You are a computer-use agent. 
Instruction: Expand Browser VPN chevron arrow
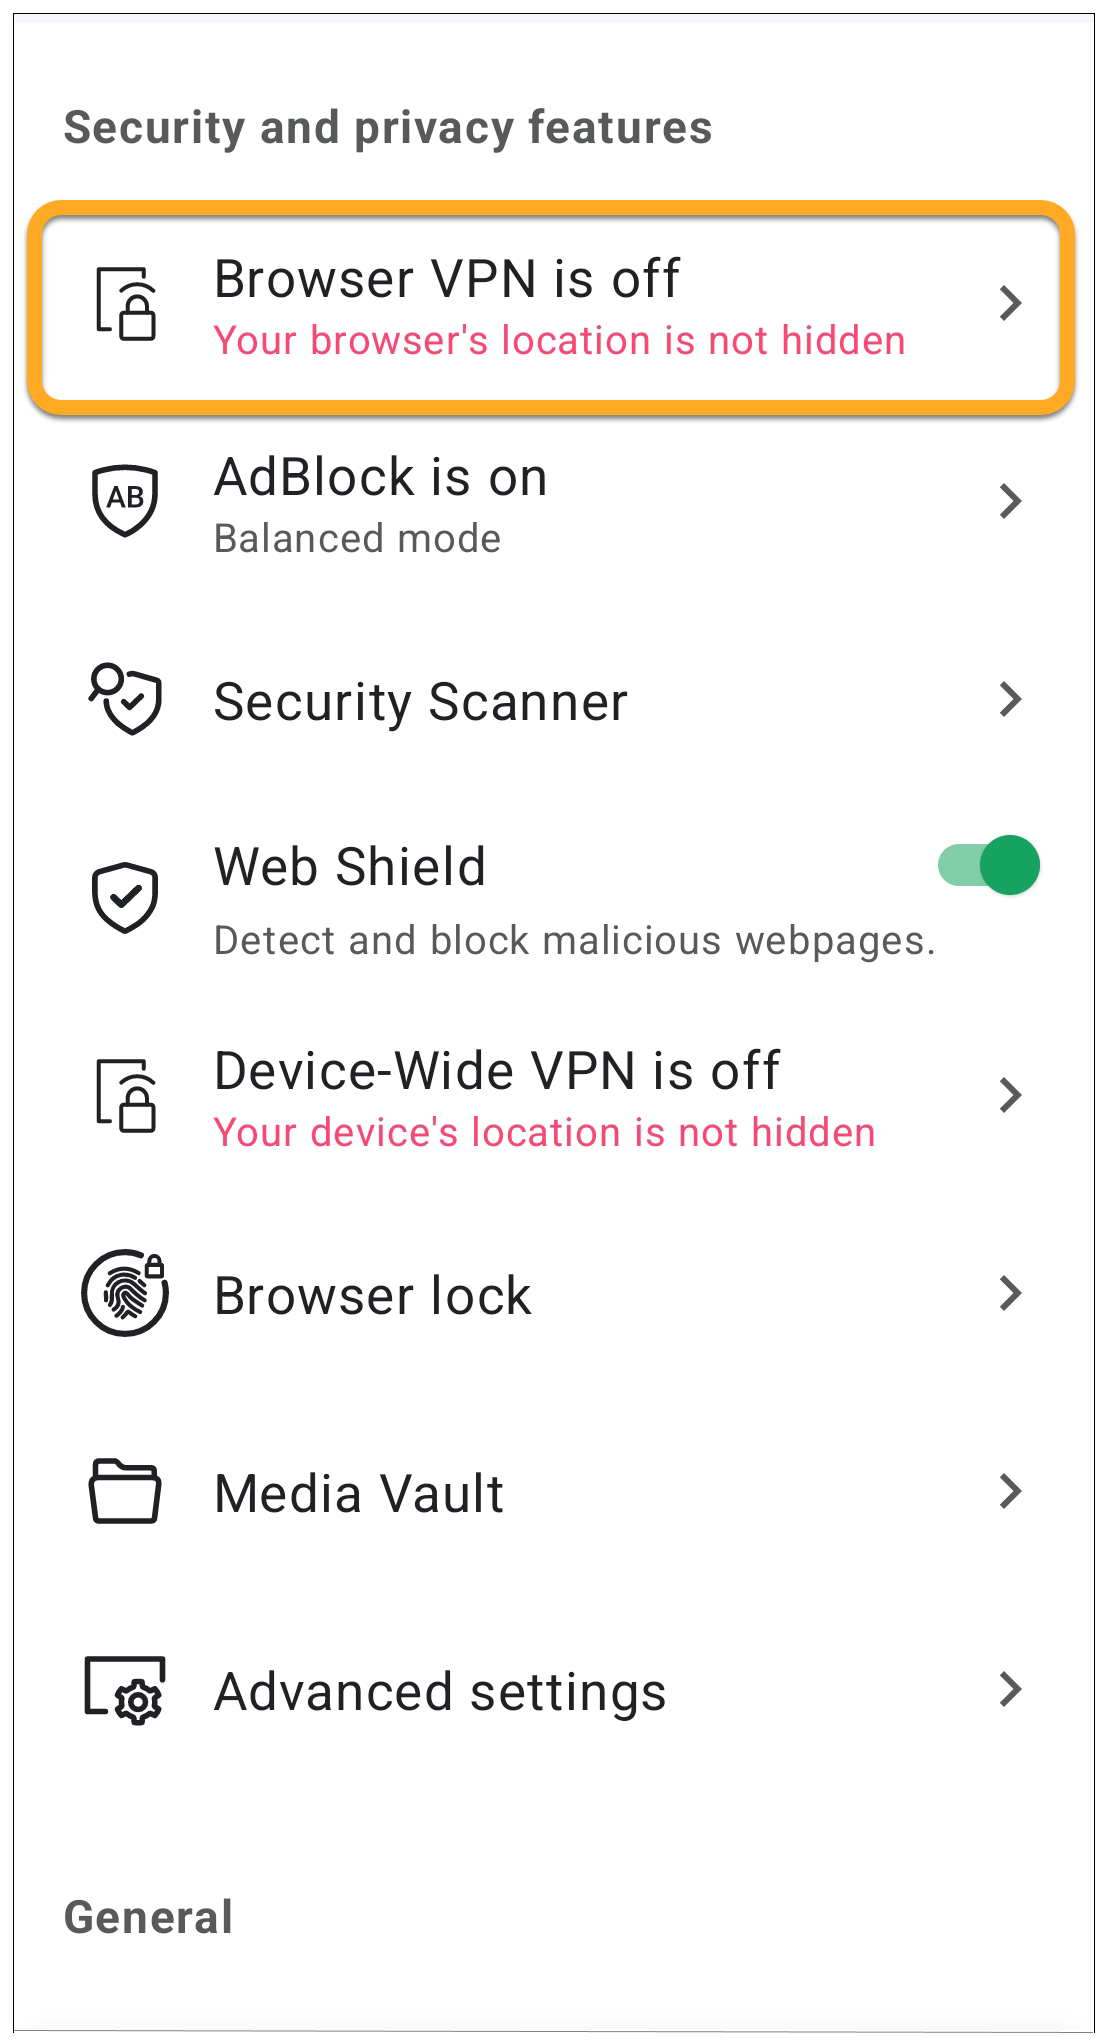tap(1010, 303)
